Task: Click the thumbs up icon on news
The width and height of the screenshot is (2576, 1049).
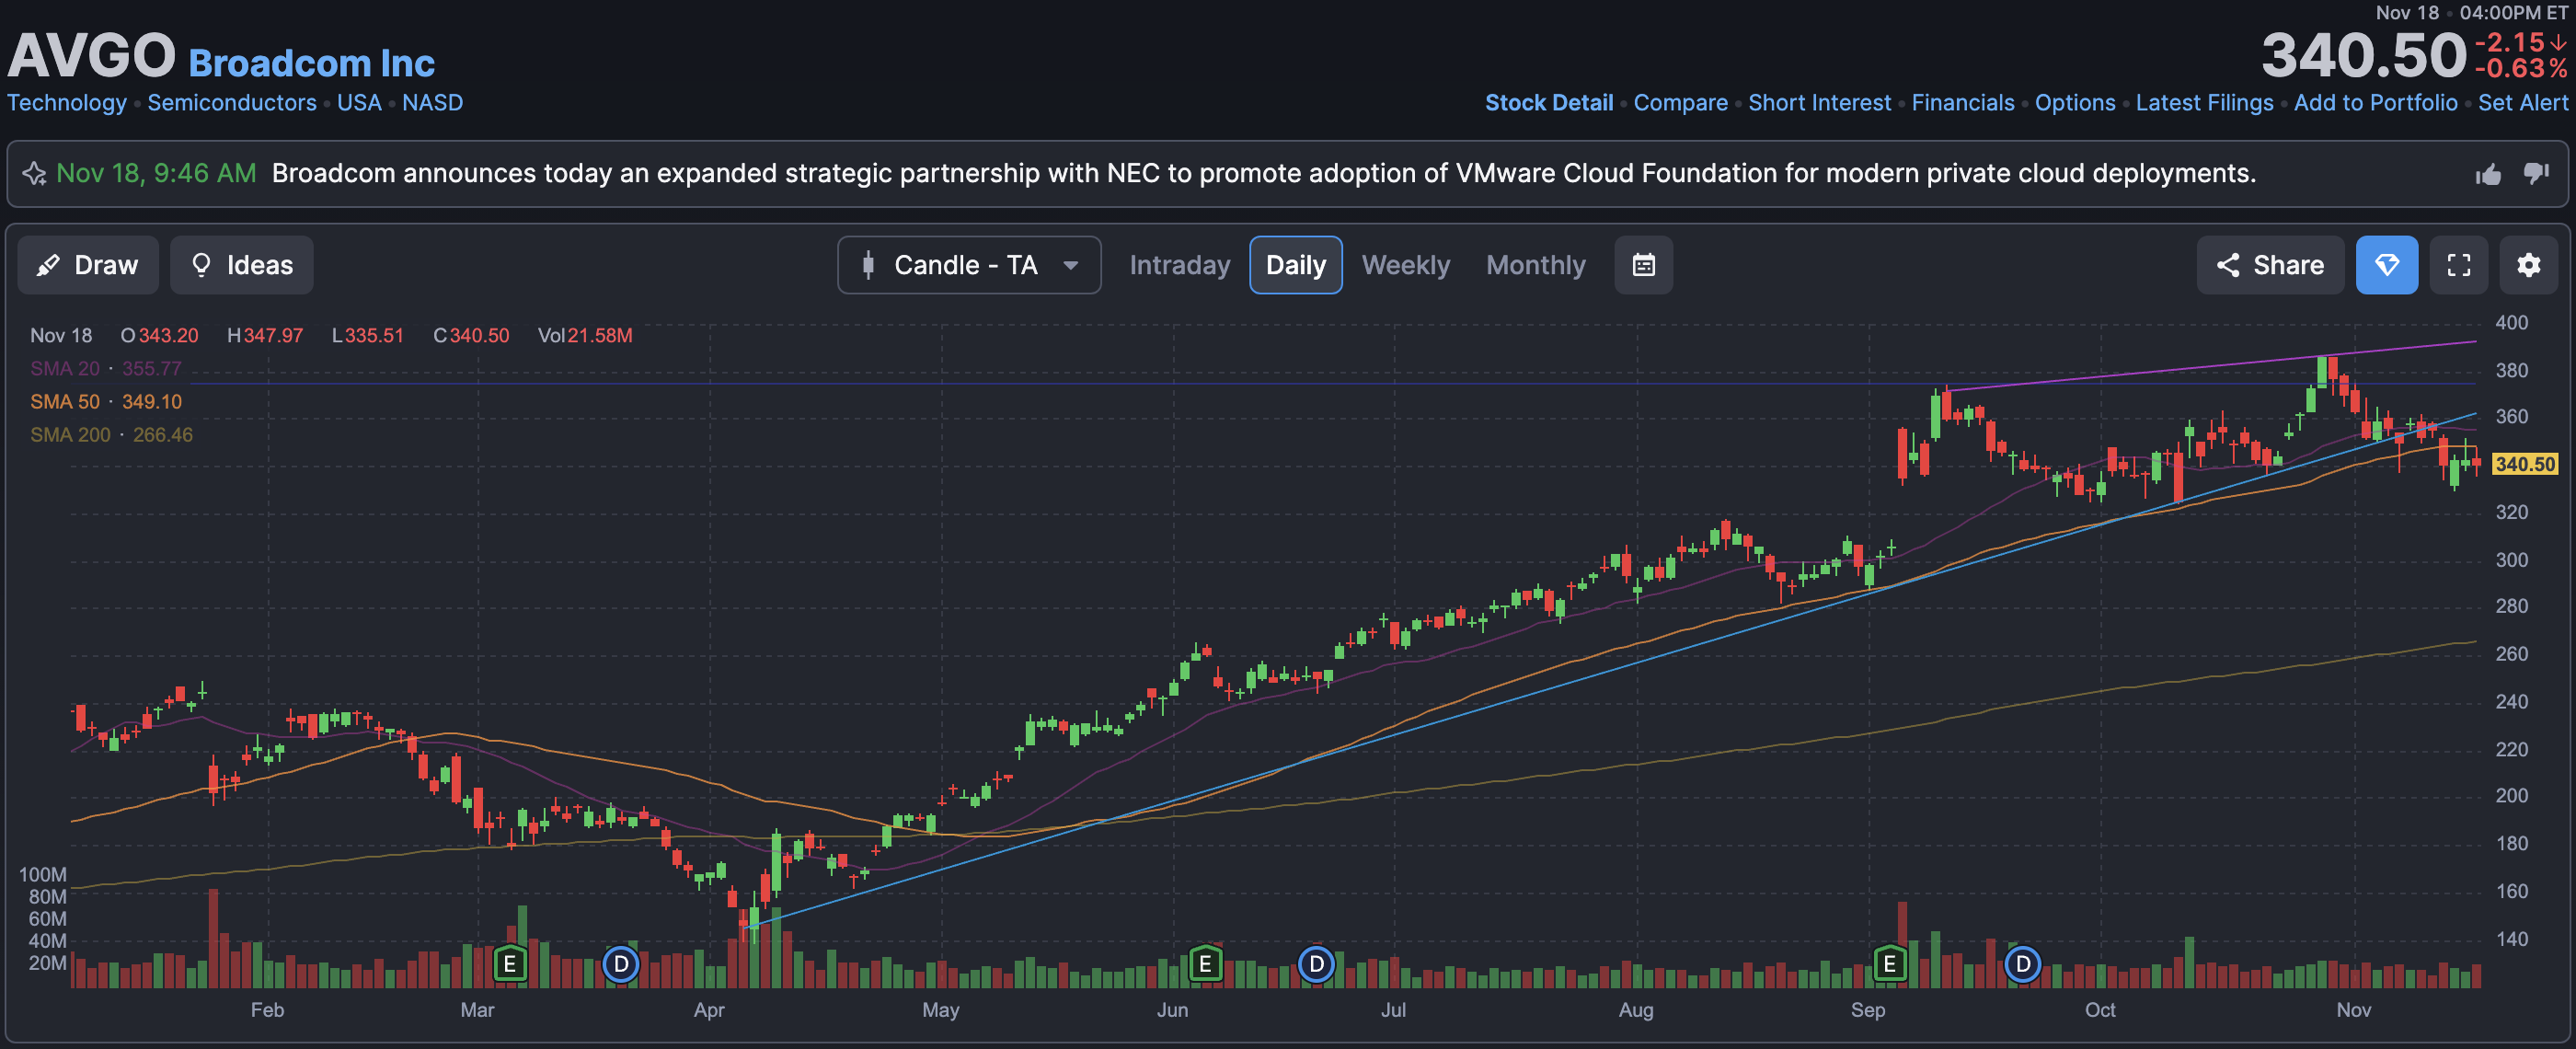Action: pyautogui.click(x=2488, y=175)
